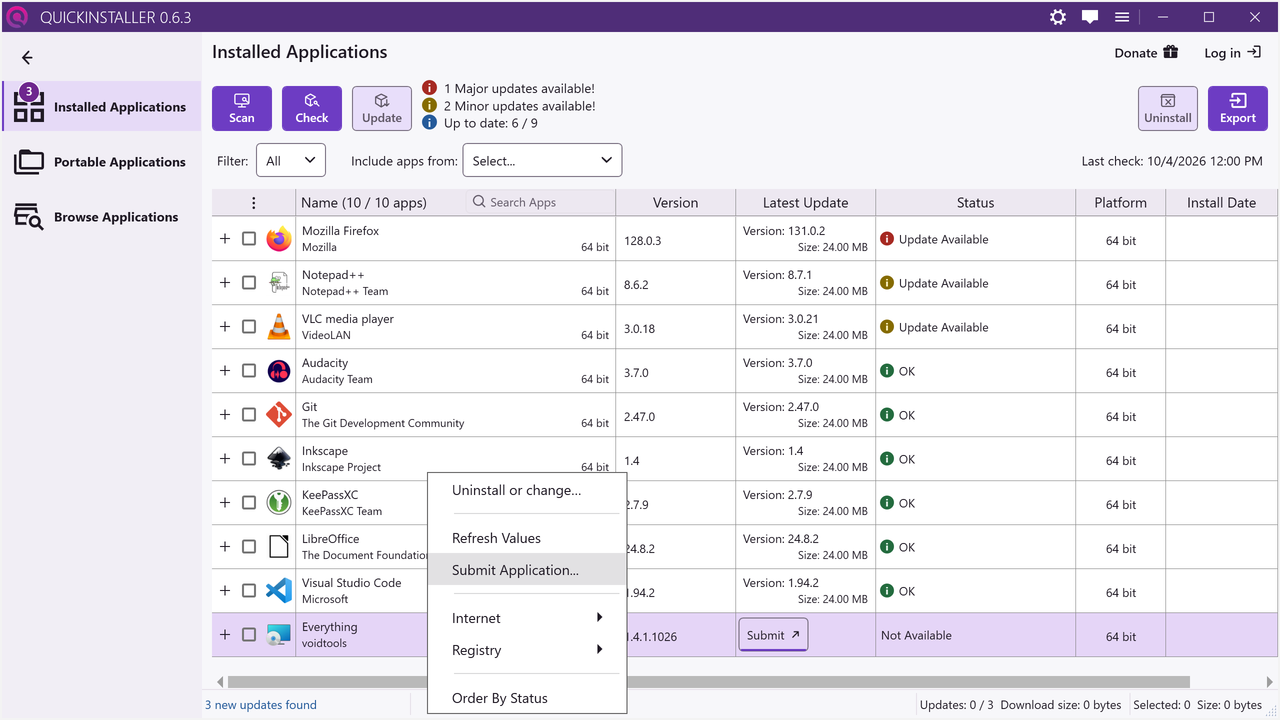Click the Visual Studio Code icon
The image size is (1280, 720).
(x=279, y=591)
